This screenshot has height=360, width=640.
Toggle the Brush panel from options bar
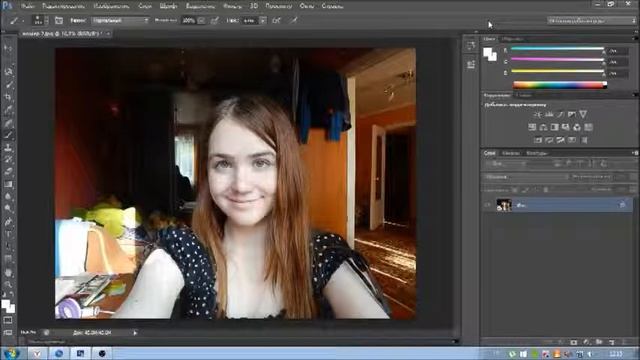pyautogui.click(x=59, y=20)
